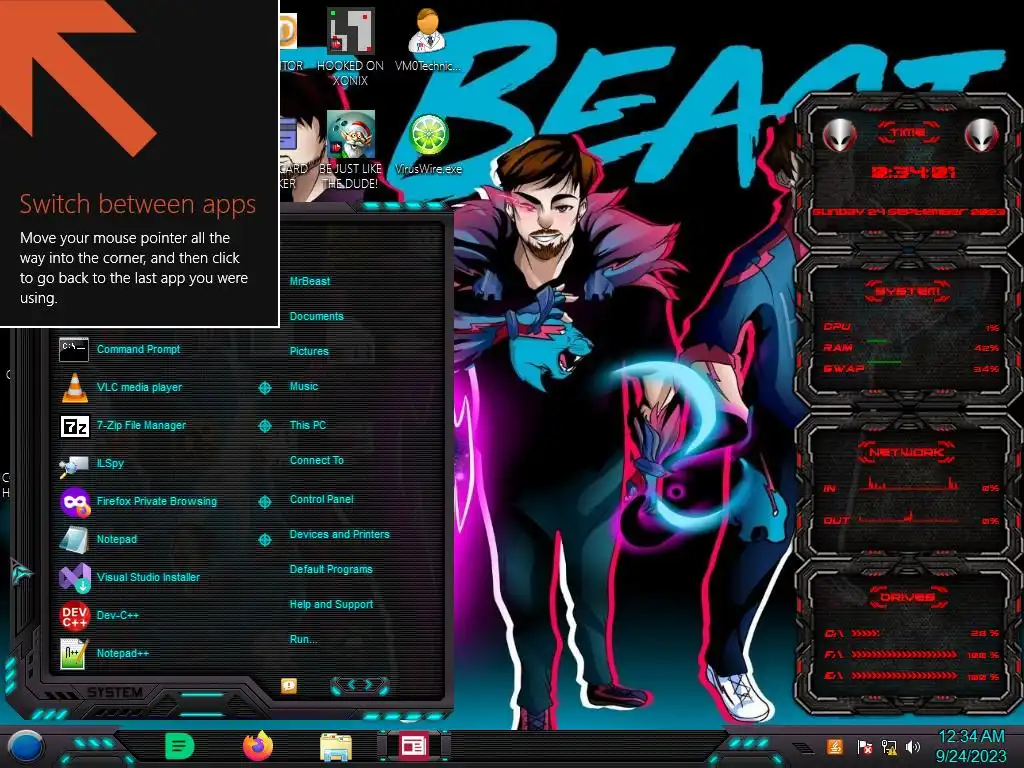The width and height of the screenshot is (1024, 768).
Task: Click red digital clock readout
Action: point(913,172)
